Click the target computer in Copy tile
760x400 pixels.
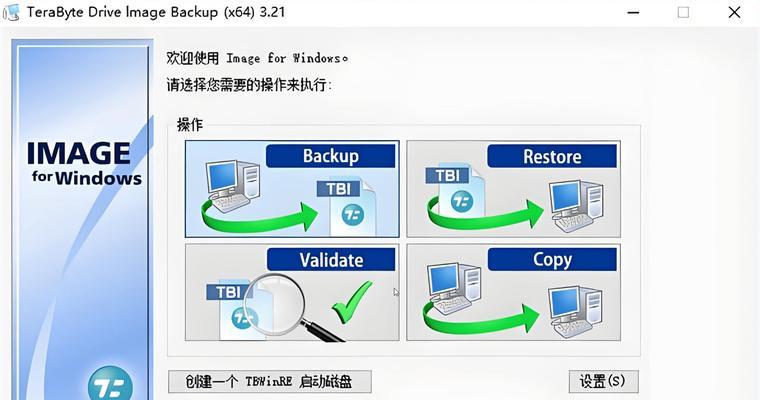click(x=576, y=312)
